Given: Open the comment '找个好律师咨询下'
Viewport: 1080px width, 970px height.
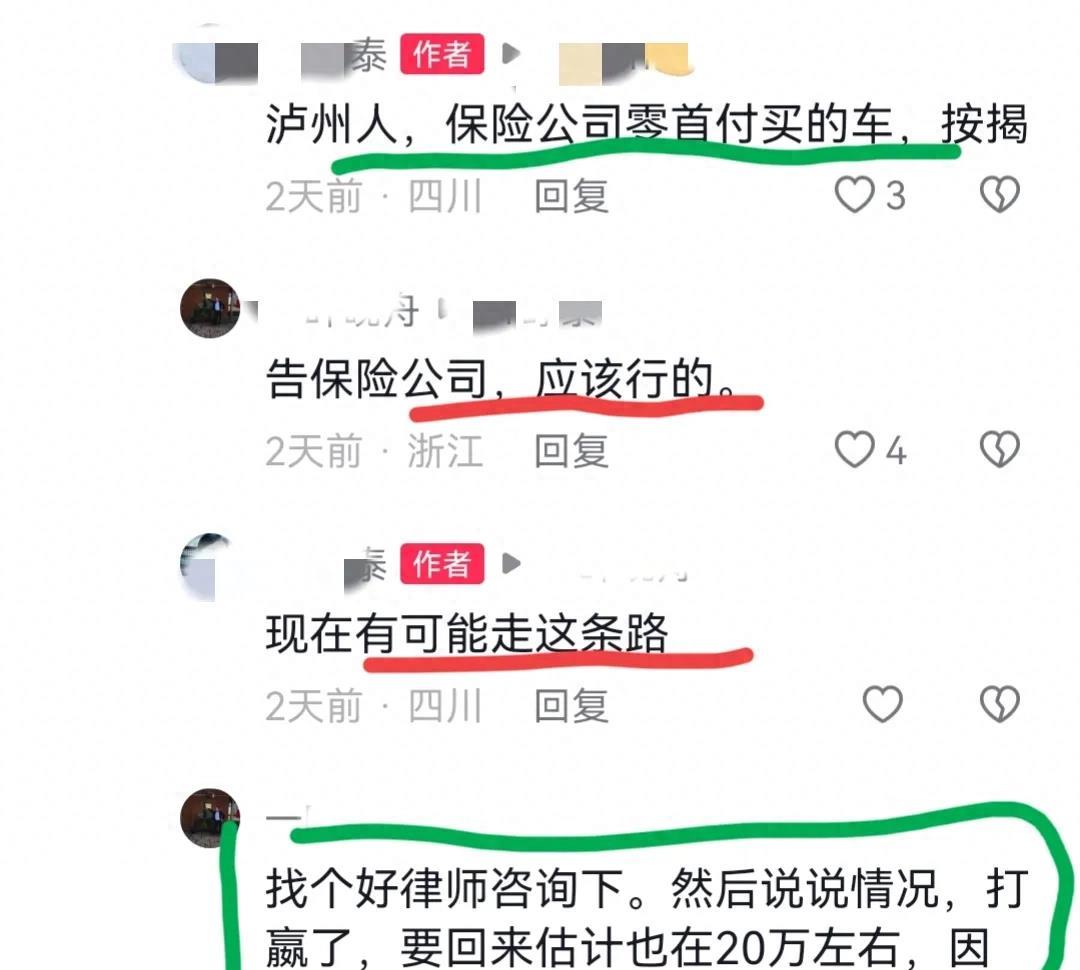Looking at the screenshot, I should (x=646, y=918).
